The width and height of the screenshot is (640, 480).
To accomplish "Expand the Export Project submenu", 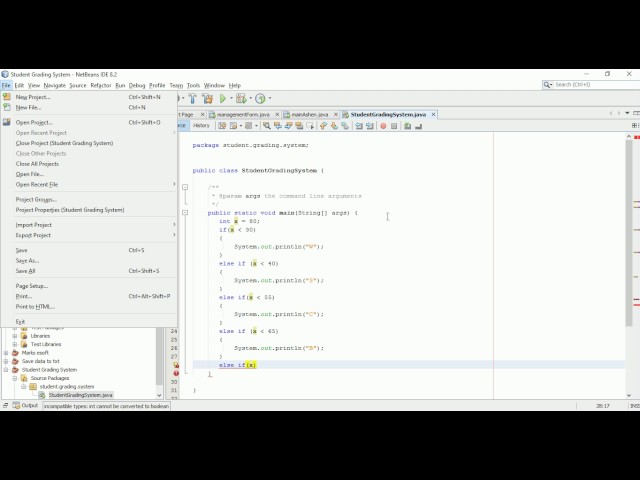I will point(174,235).
